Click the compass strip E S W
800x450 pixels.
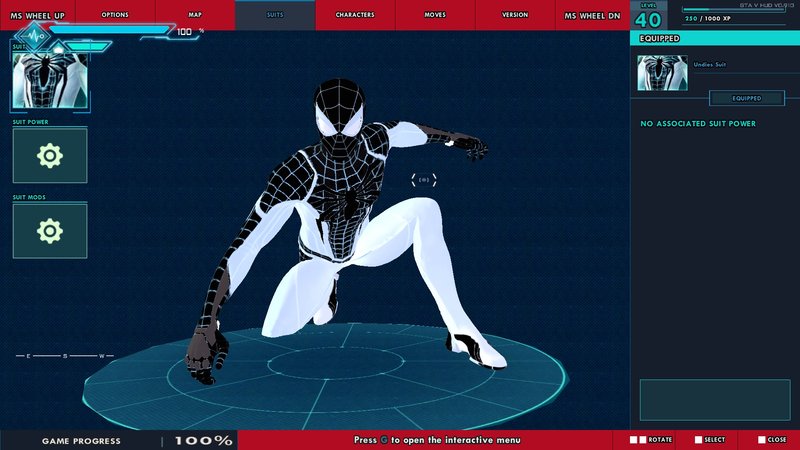65,356
